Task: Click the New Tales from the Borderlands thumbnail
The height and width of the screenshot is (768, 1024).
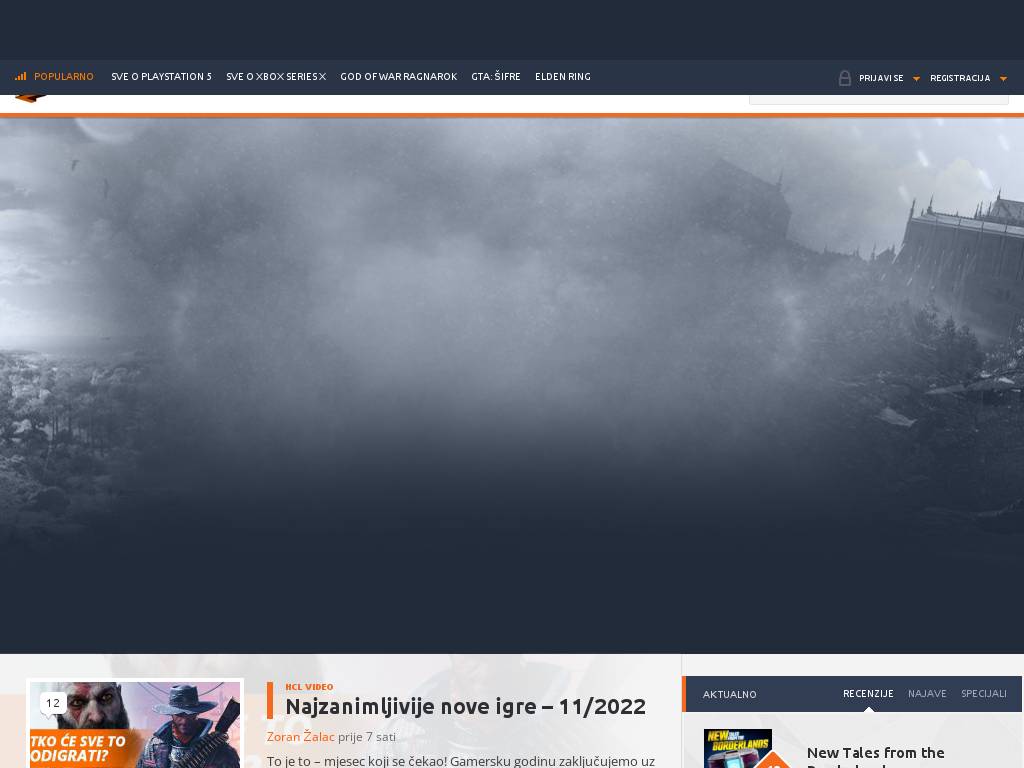Action: click(738, 748)
